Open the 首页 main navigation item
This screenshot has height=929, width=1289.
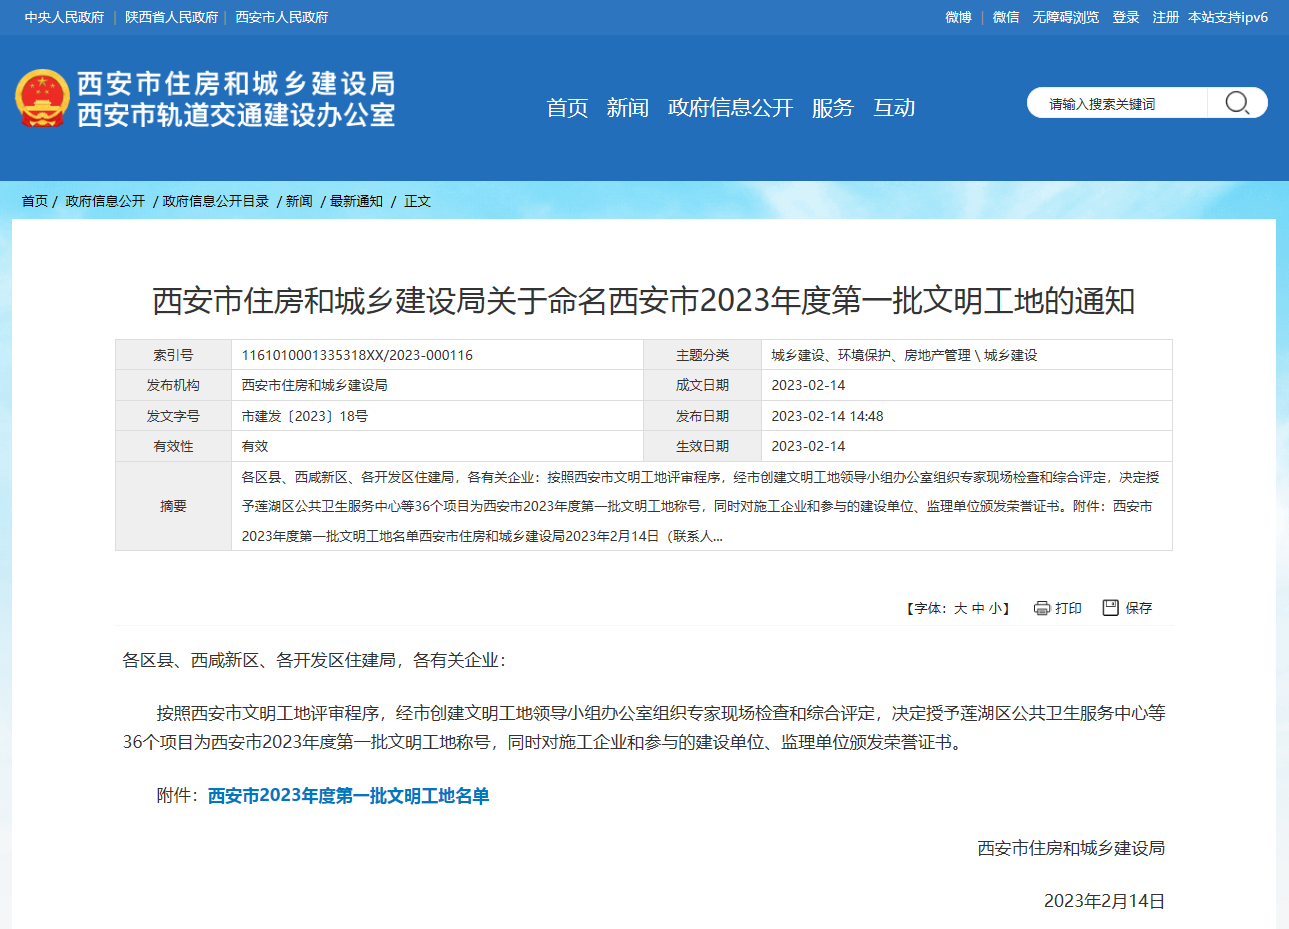567,108
